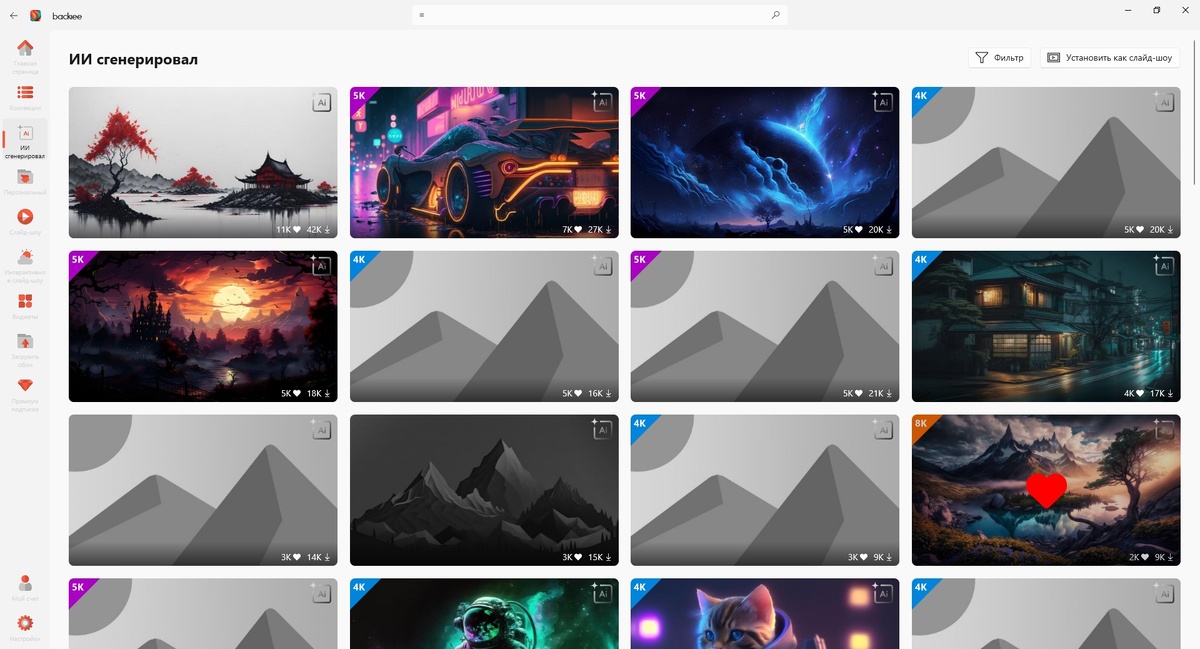Screen dimensions: 1200x649
Task: Click Установить как слайд-шоу button
Action: coord(1110,58)
